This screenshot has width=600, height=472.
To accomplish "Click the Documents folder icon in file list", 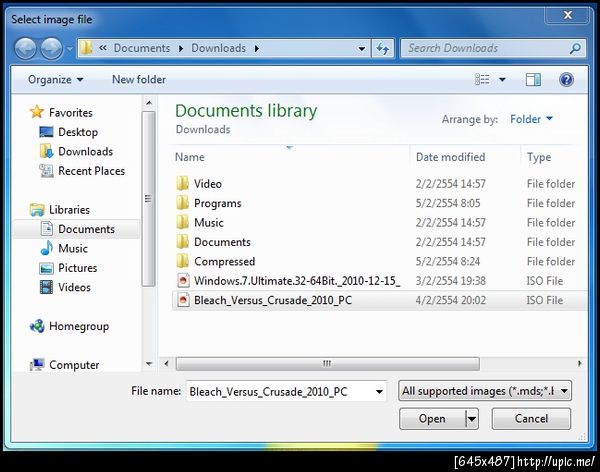I will [183, 242].
